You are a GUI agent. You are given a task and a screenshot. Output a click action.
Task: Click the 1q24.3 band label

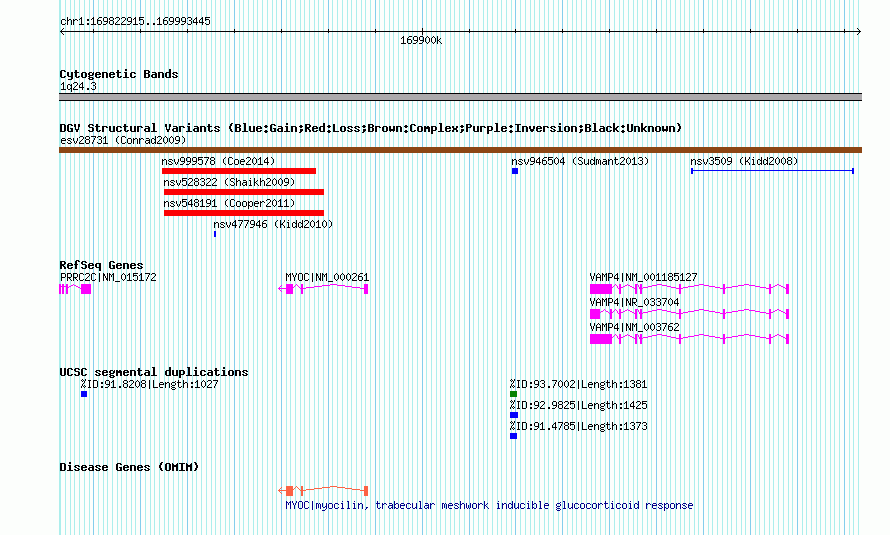coord(78,86)
